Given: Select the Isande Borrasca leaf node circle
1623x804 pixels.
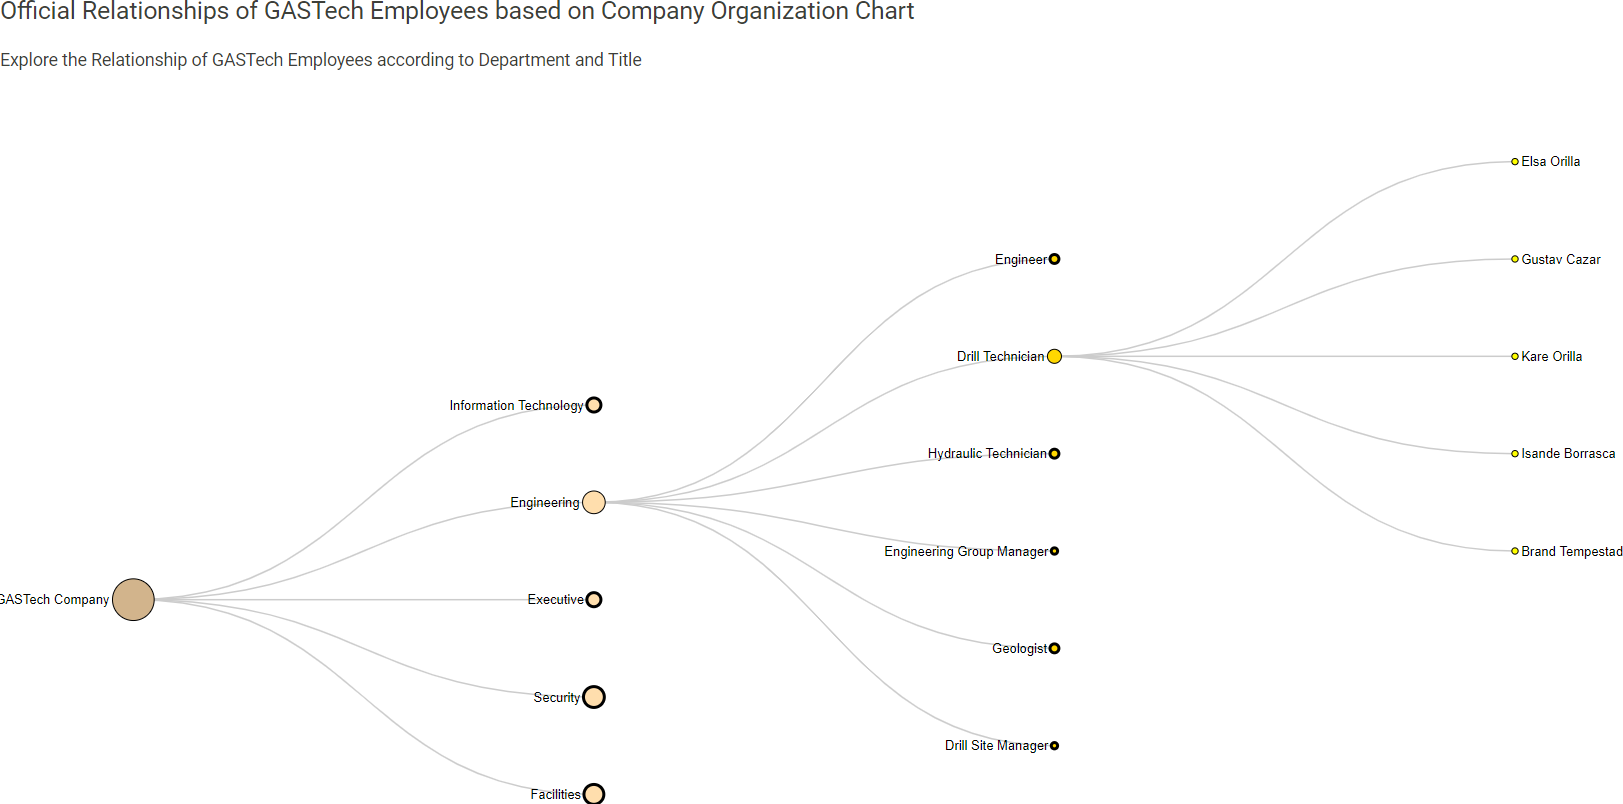Looking at the screenshot, I should [x=1515, y=454].
